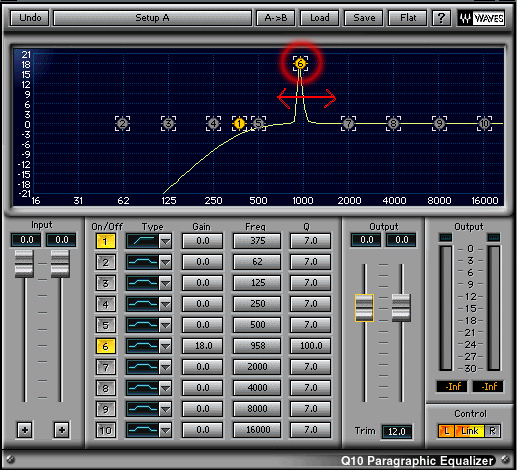Image resolution: width=517 pixels, height=470 pixels.
Task: Select the L channel control
Action: 446,431
